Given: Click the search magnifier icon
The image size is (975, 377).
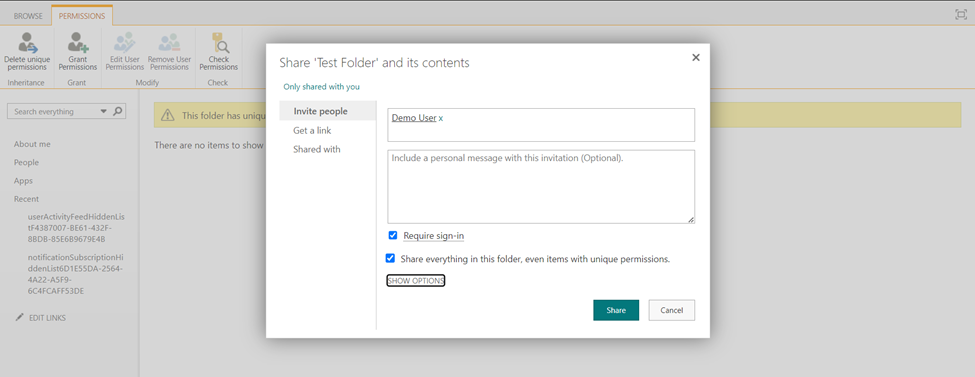Looking at the screenshot, I should click(118, 111).
